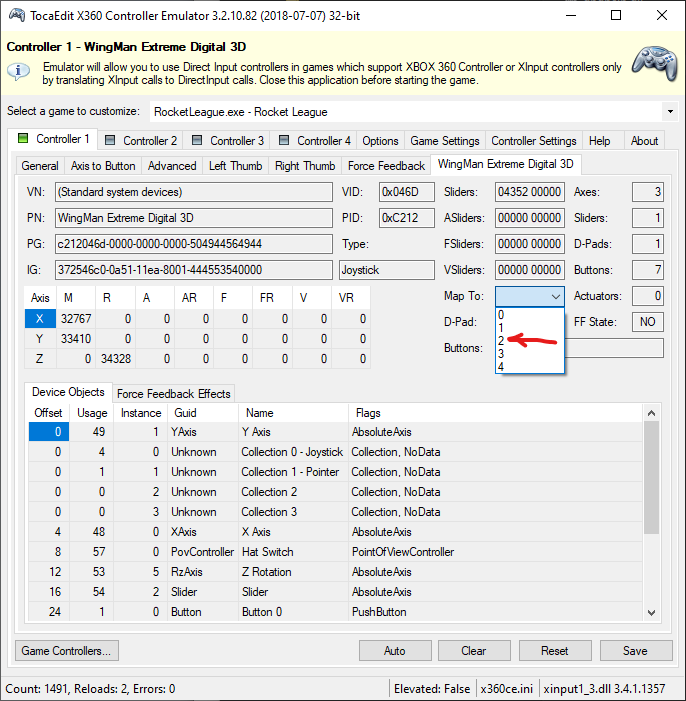Click the Auto button
Viewport: 686px width, 701px height.
tap(395, 650)
